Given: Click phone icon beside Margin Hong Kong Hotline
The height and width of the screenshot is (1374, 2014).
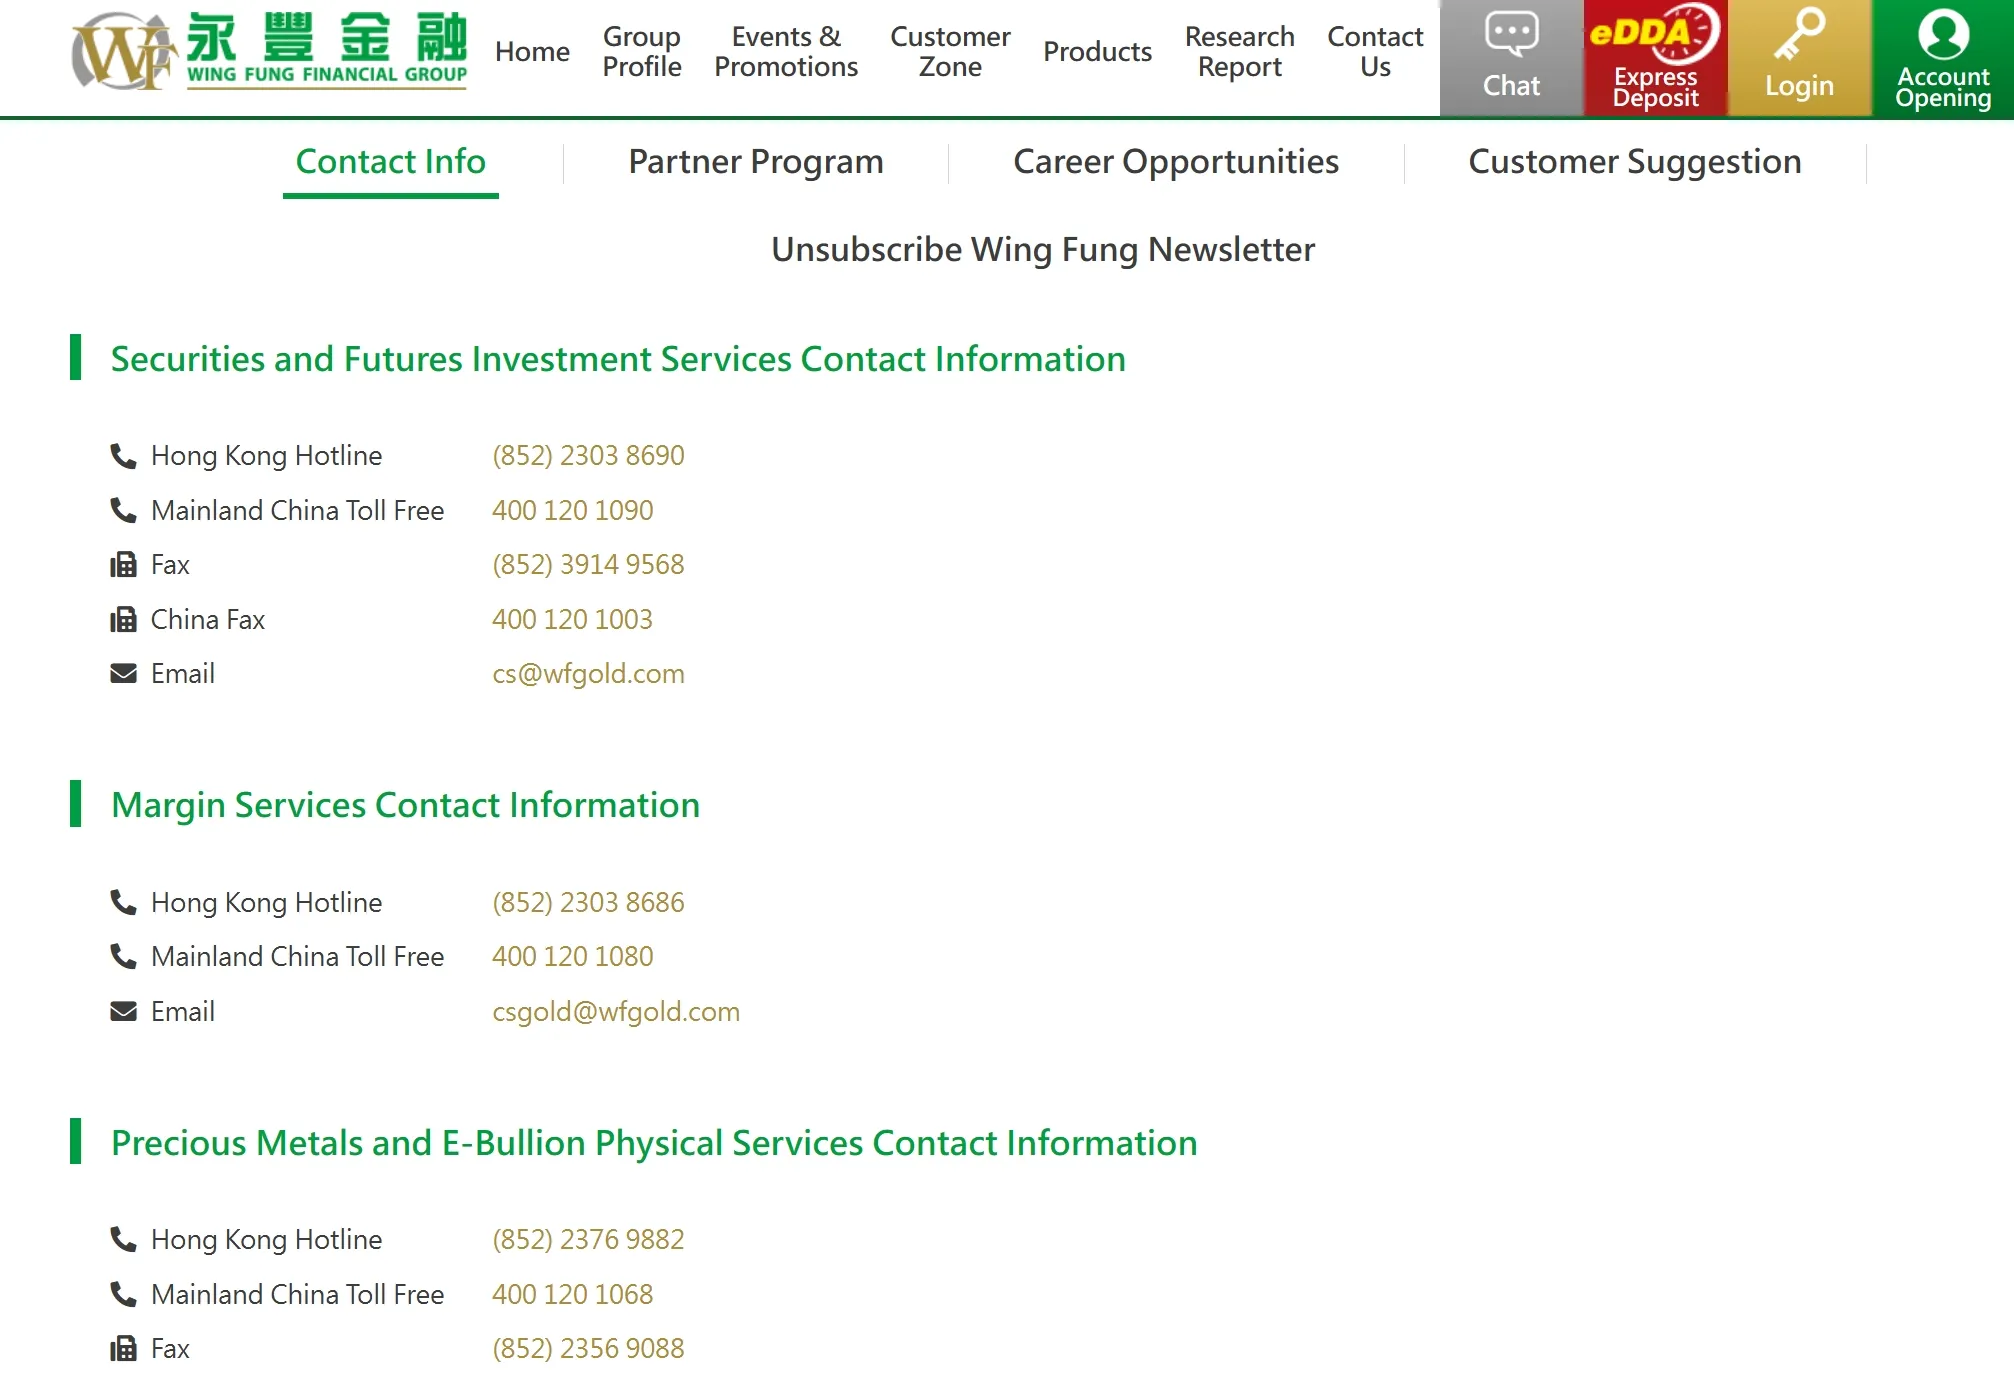Looking at the screenshot, I should click(123, 903).
